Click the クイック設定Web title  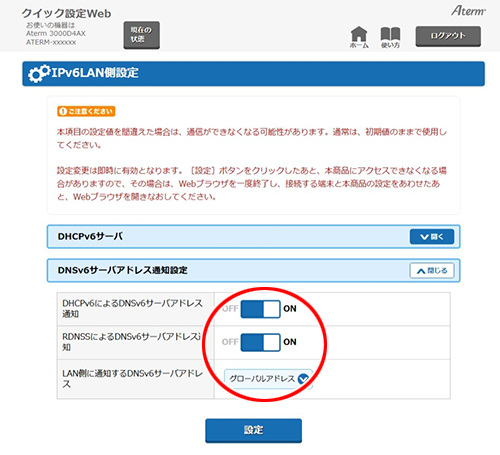click(66, 13)
